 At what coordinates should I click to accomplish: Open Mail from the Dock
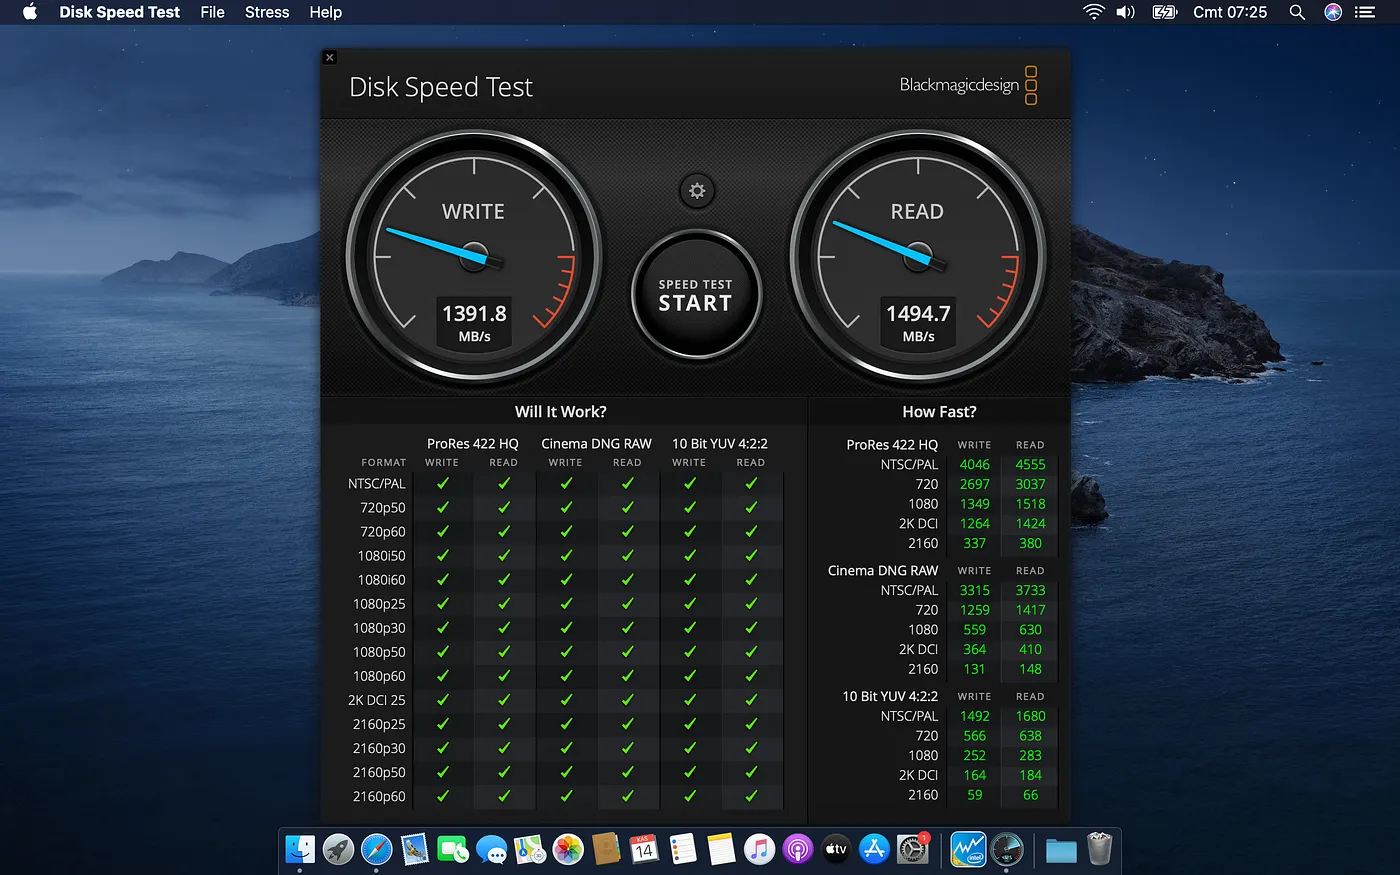point(415,849)
